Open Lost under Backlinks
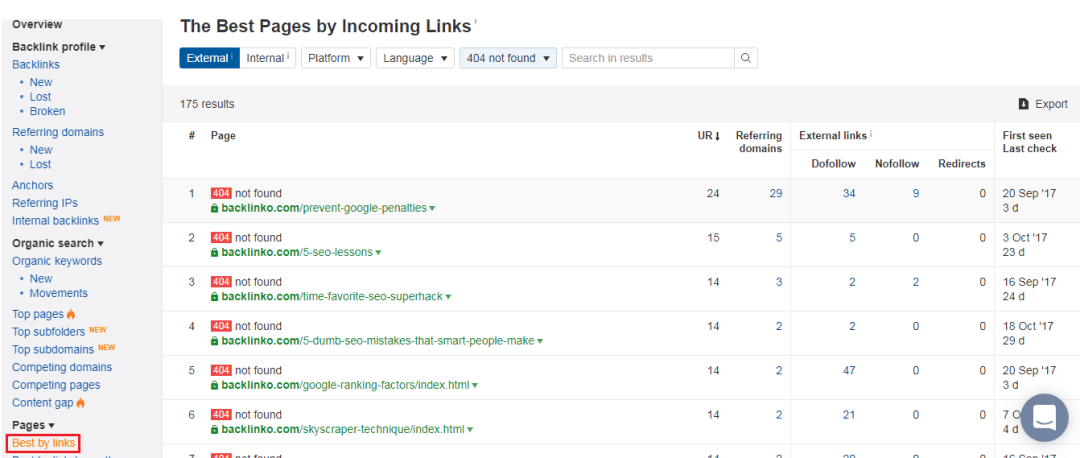1080x458 pixels. 40,97
